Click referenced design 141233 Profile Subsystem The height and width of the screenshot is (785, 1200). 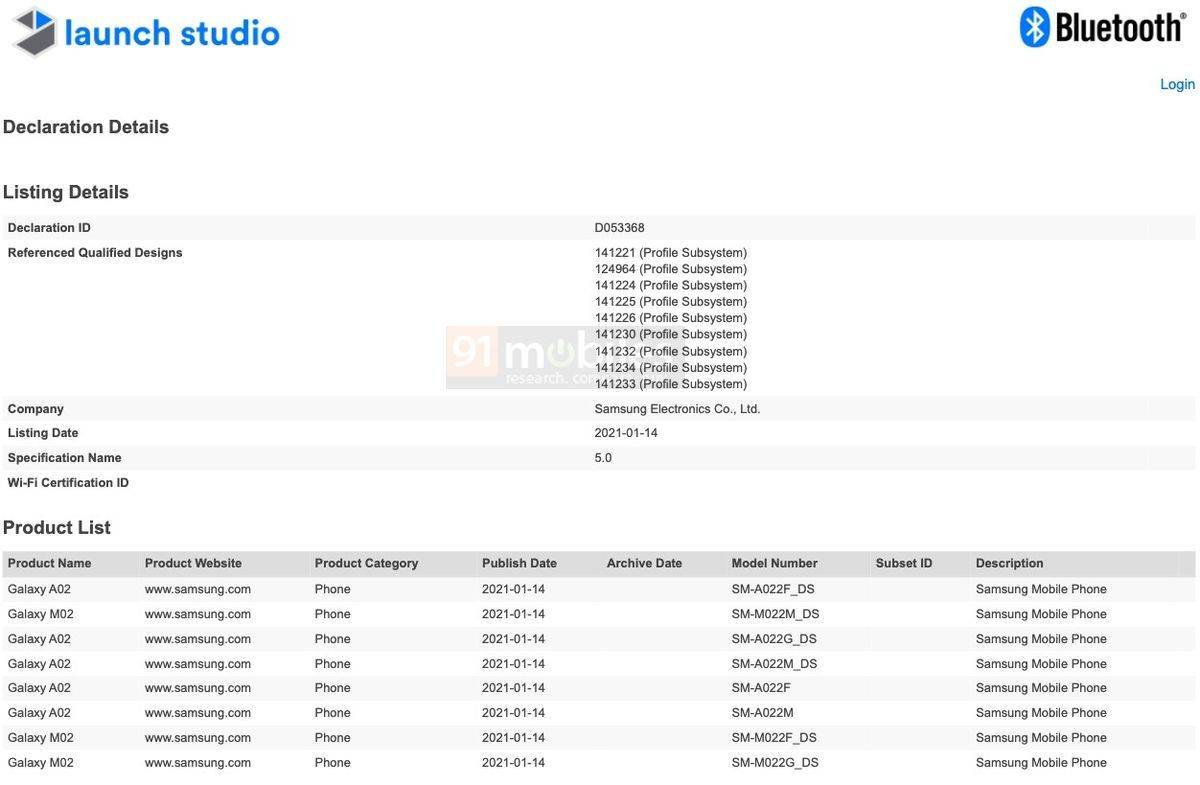[670, 384]
